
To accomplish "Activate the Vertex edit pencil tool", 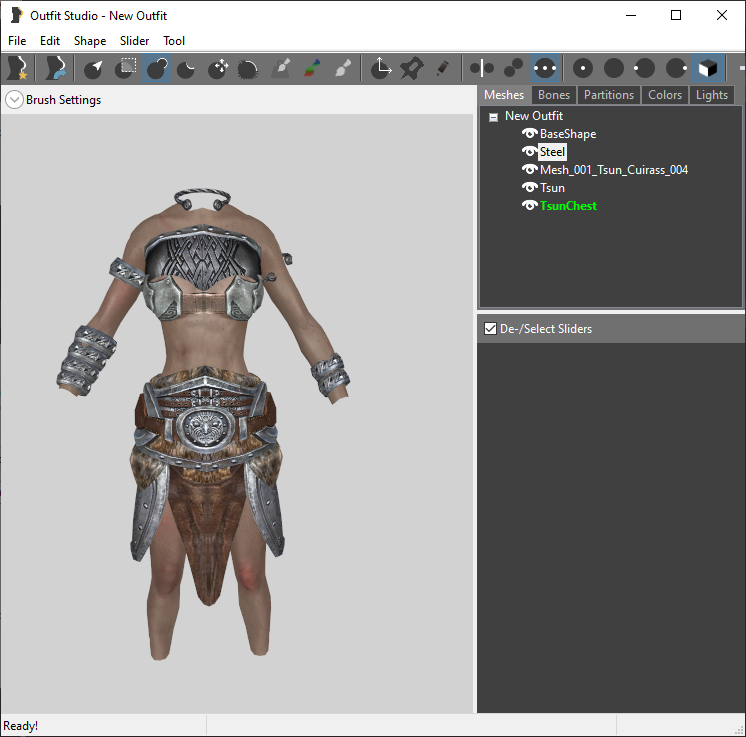I will 442,68.
